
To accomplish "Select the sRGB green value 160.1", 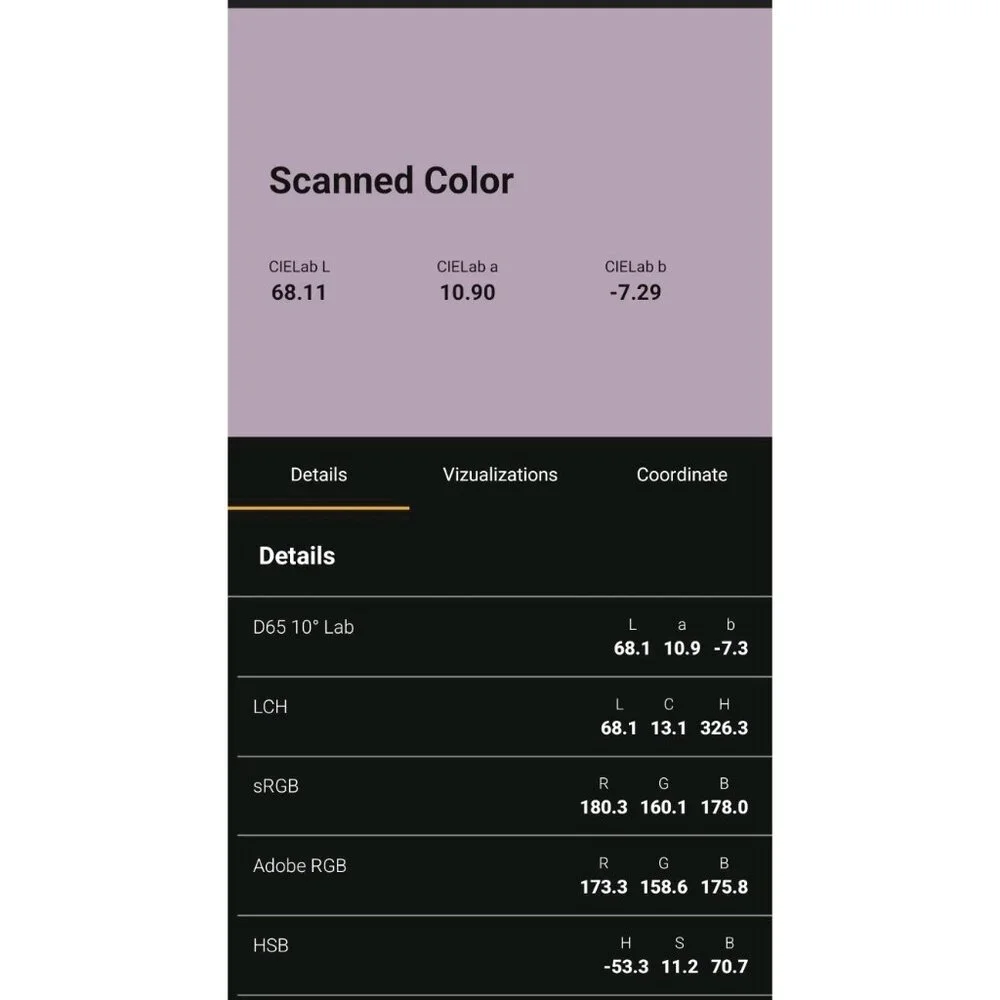I will point(663,807).
